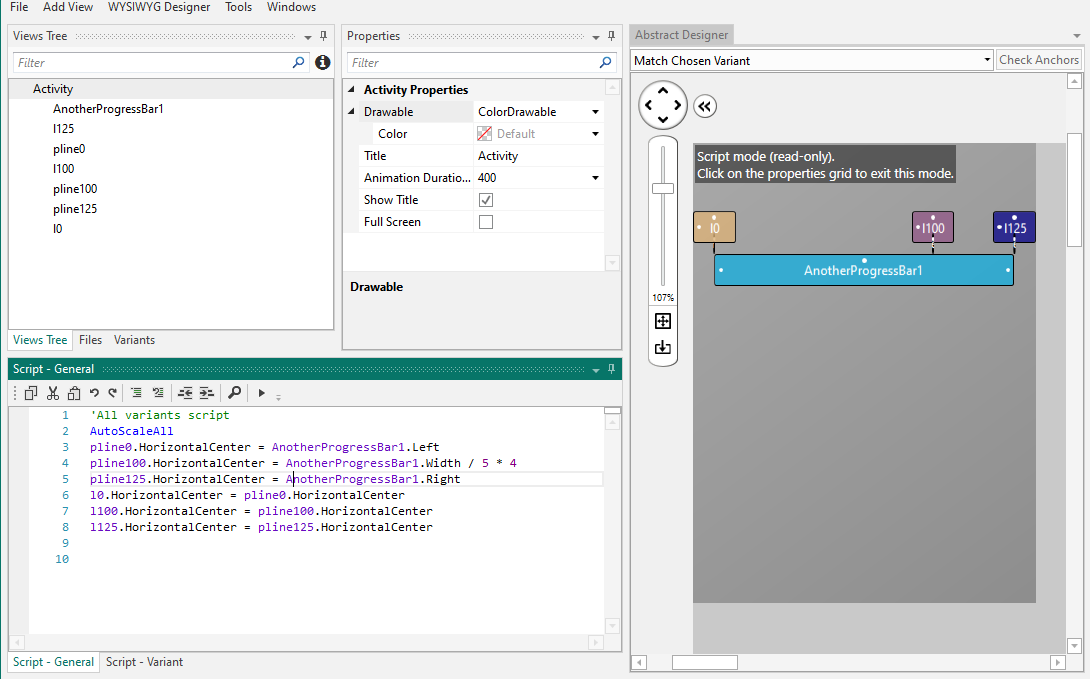The width and height of the screenshot is (1090, 679).
Task: Undo the last script edit
Action: tap(94, 393)
